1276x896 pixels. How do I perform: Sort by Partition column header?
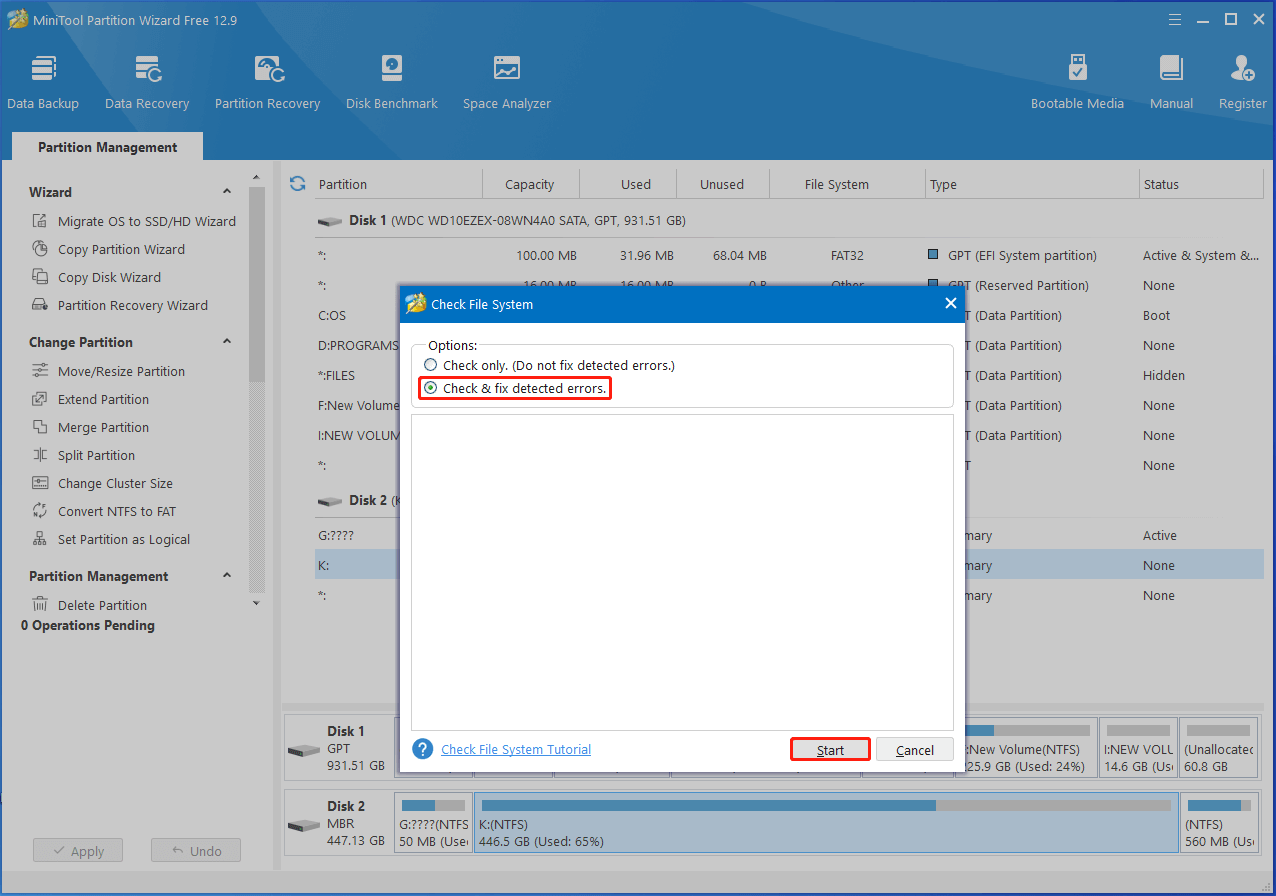[x=397, y=184]
